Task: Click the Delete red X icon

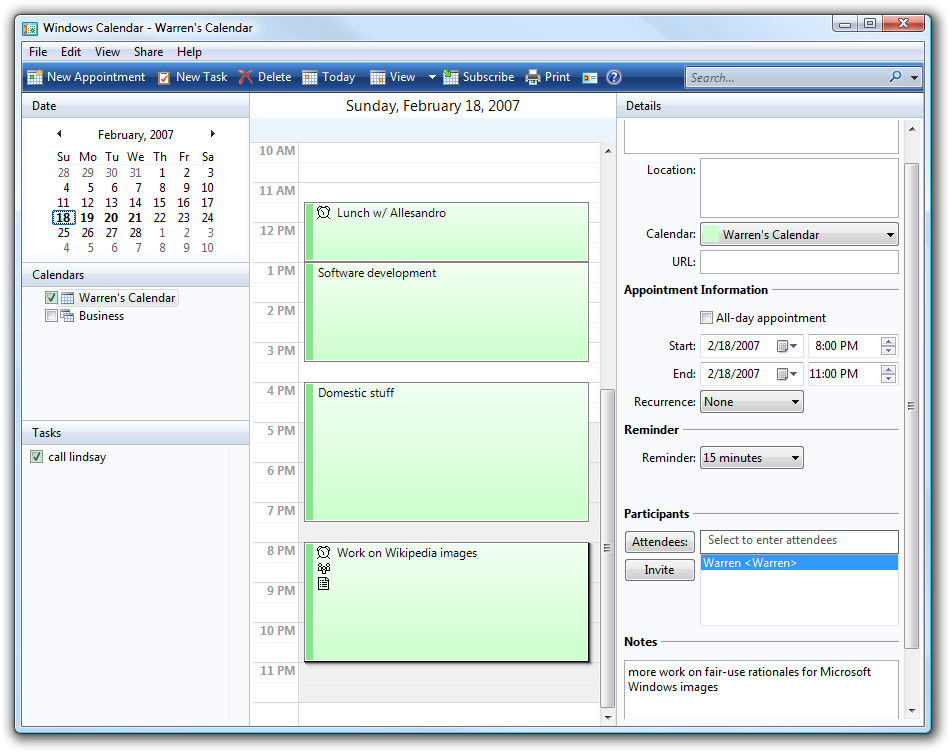Action: [245, 77]
